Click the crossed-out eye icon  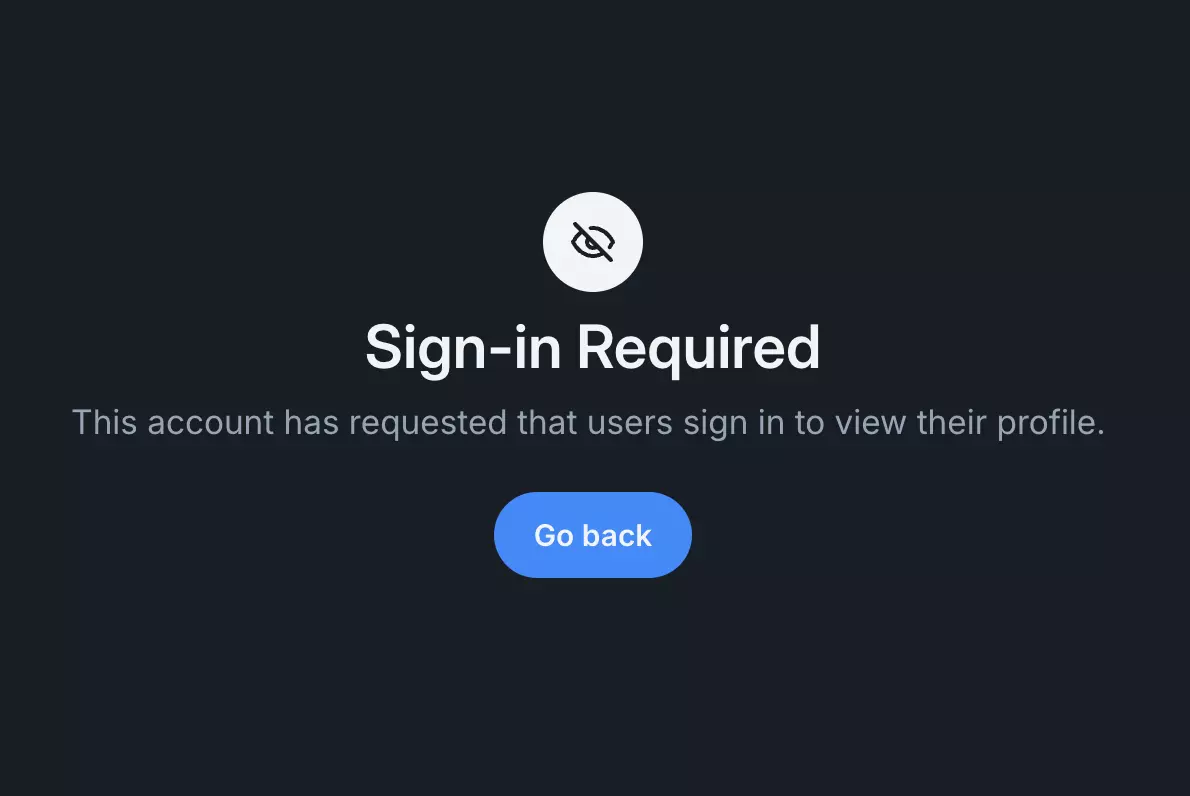pos(593,242)
